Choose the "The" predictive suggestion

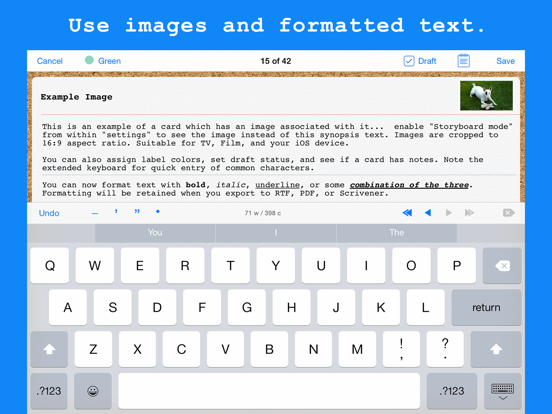point(397,232)
